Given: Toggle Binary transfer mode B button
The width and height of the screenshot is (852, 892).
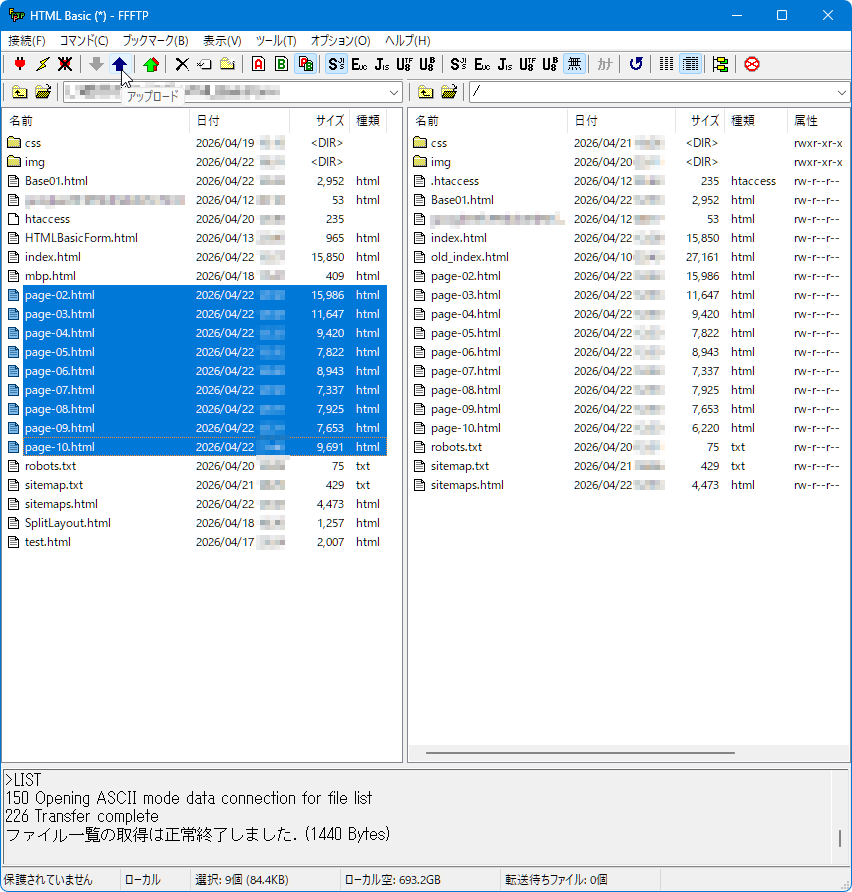Looking at the screenshot, I should [x=282, y=64].
